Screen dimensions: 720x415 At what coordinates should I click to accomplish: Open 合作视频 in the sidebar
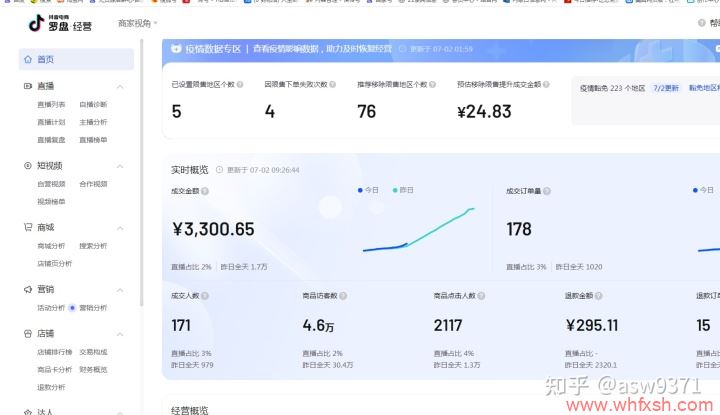(x=93, y=184)
